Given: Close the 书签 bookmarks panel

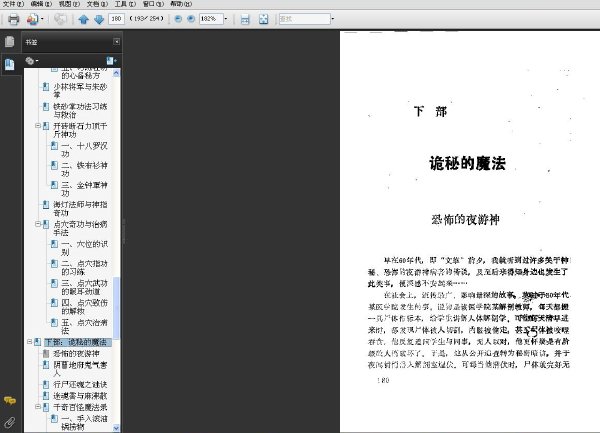Looking at the screenshot, I should click(116, 41).
